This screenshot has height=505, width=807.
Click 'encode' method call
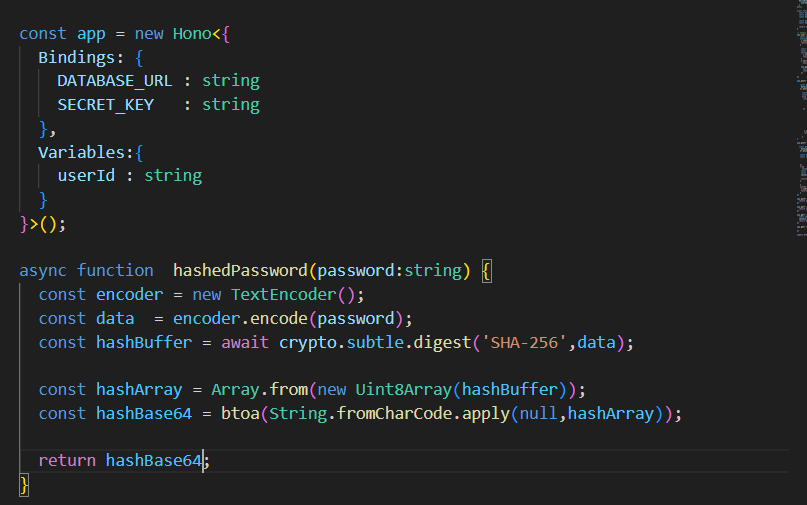tap(279, 319)
